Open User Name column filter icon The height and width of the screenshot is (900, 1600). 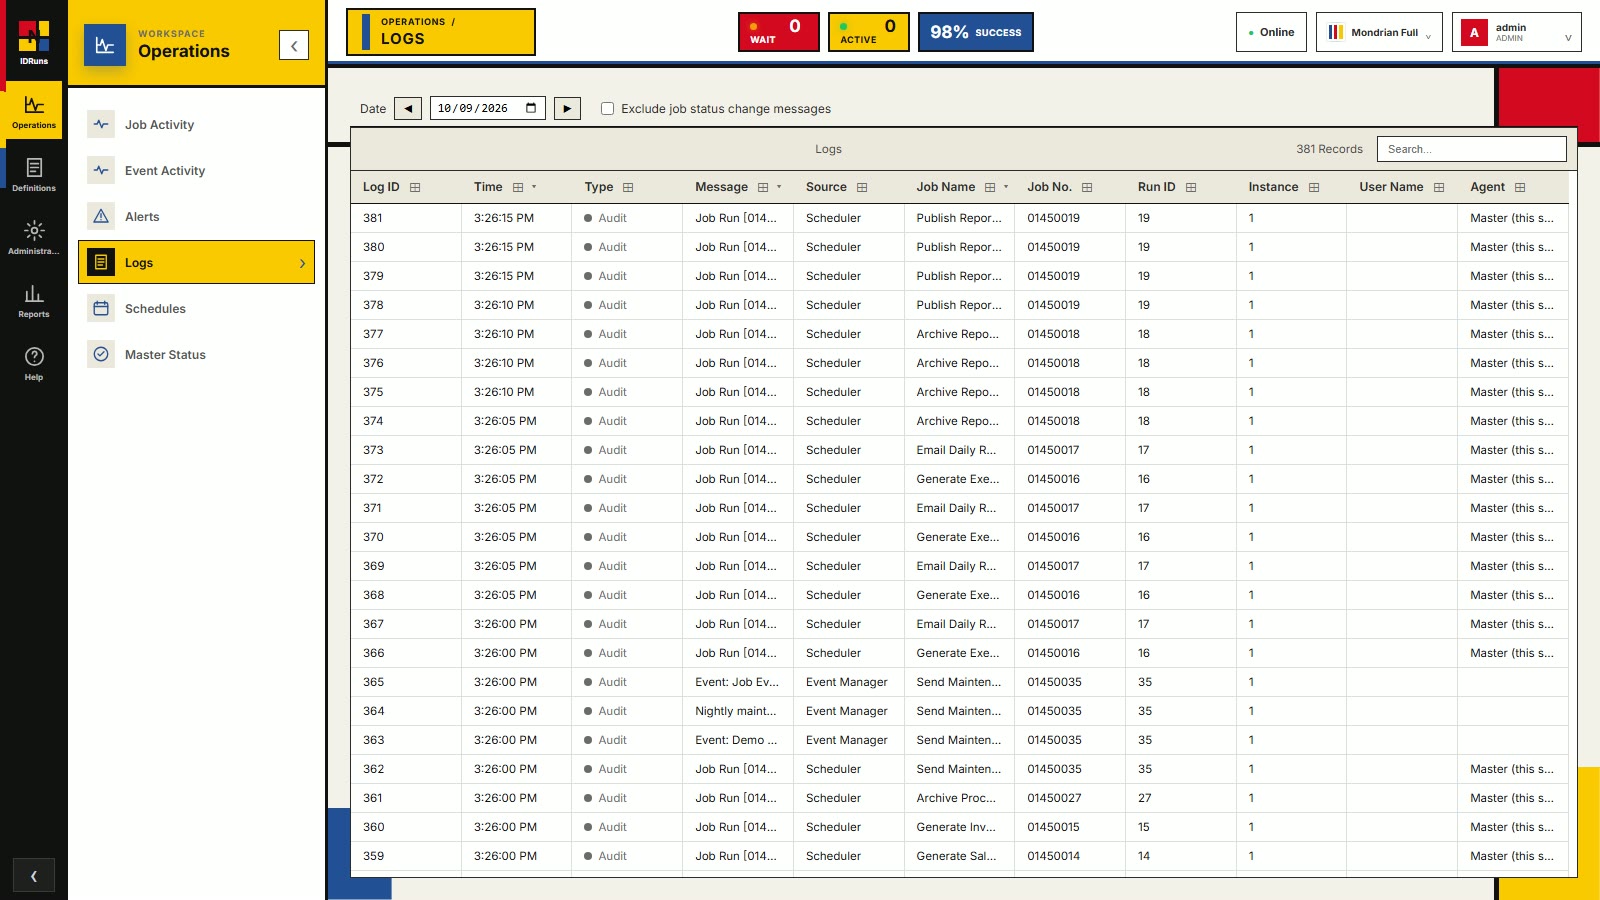point(1439,187)
